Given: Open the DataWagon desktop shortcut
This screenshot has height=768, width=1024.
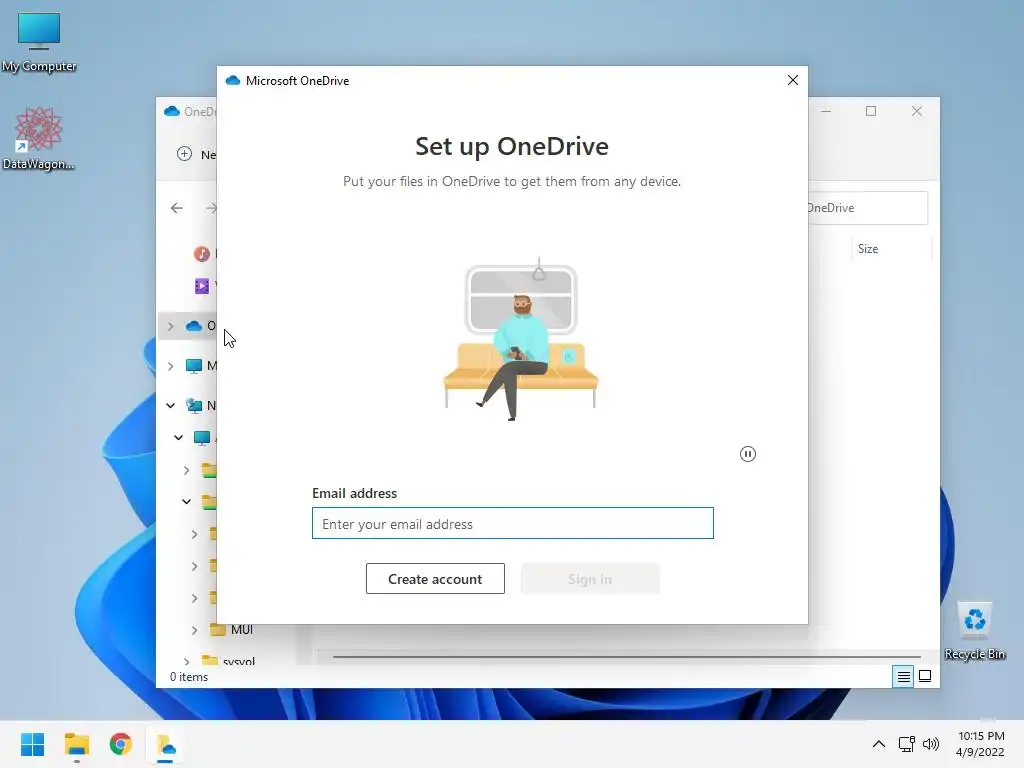Looking at the screenshot, I should [x=39, y=138].
